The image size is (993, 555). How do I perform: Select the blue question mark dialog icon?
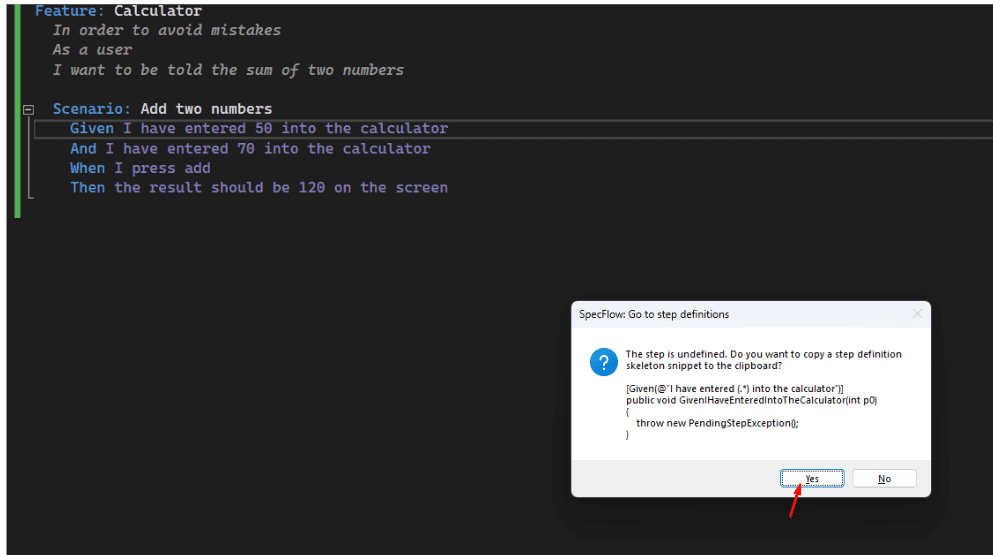click(604, 362)
